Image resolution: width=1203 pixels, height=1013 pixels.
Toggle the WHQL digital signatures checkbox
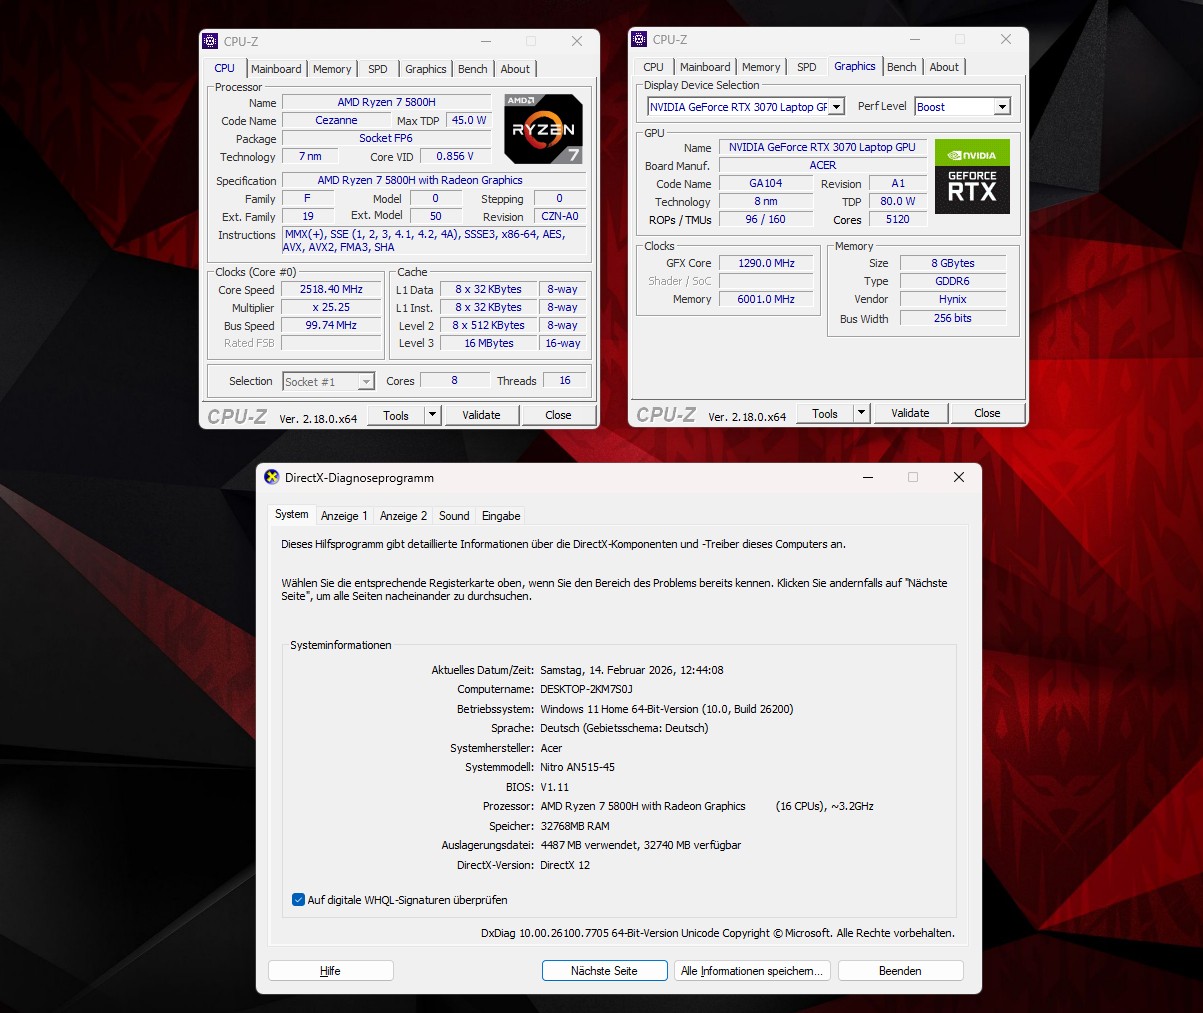(x=298, y=900)
